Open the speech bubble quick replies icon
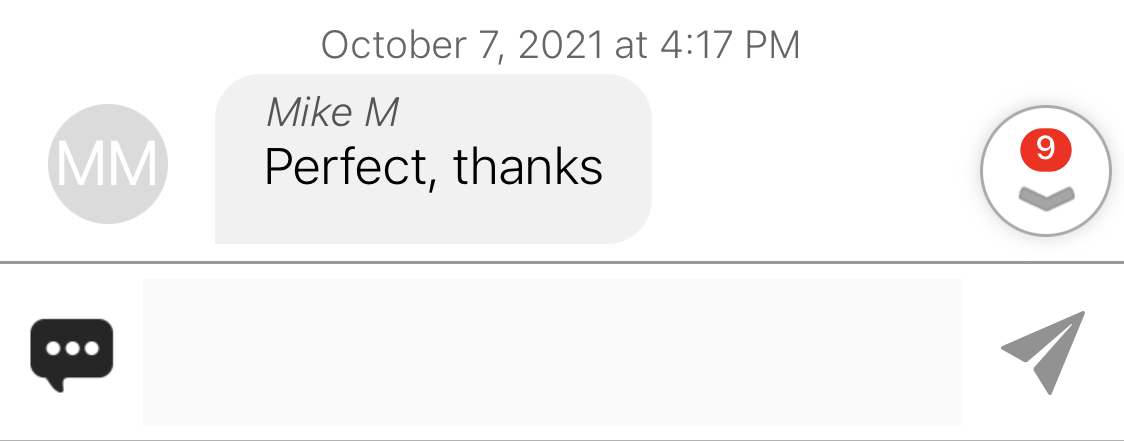1124x441 pixels. pyautogui.click(x=72, y=354)
